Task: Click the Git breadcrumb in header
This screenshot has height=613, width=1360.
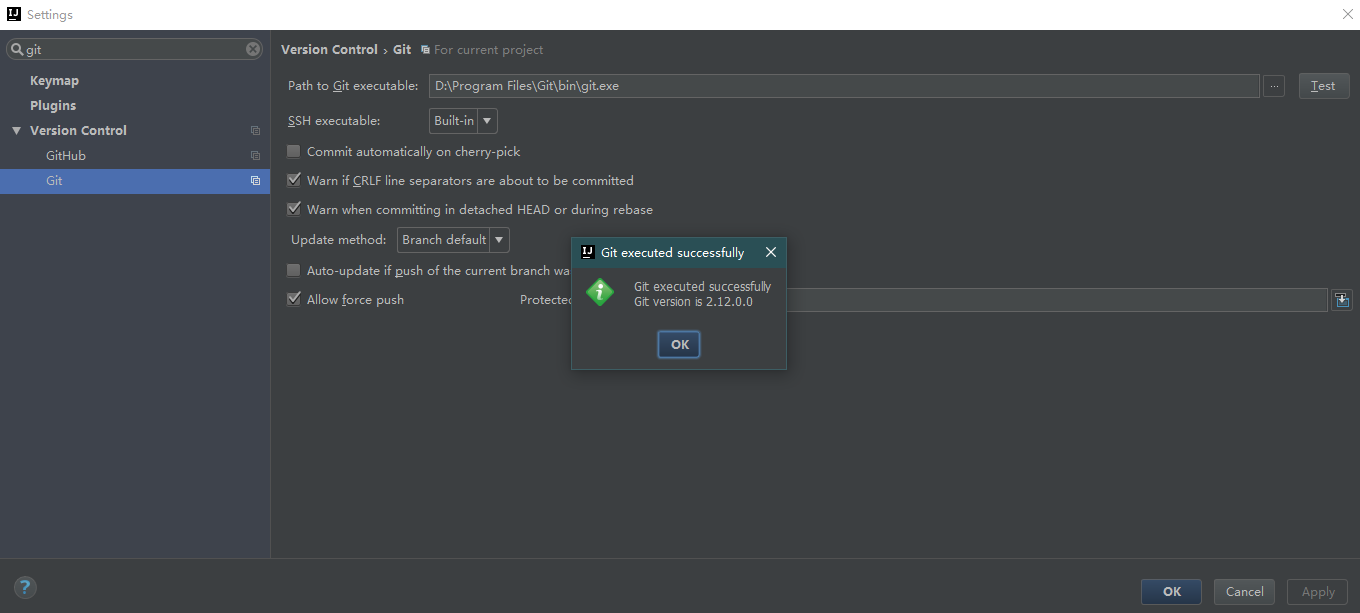Action: pyautogui.click(x=402, y=50)
